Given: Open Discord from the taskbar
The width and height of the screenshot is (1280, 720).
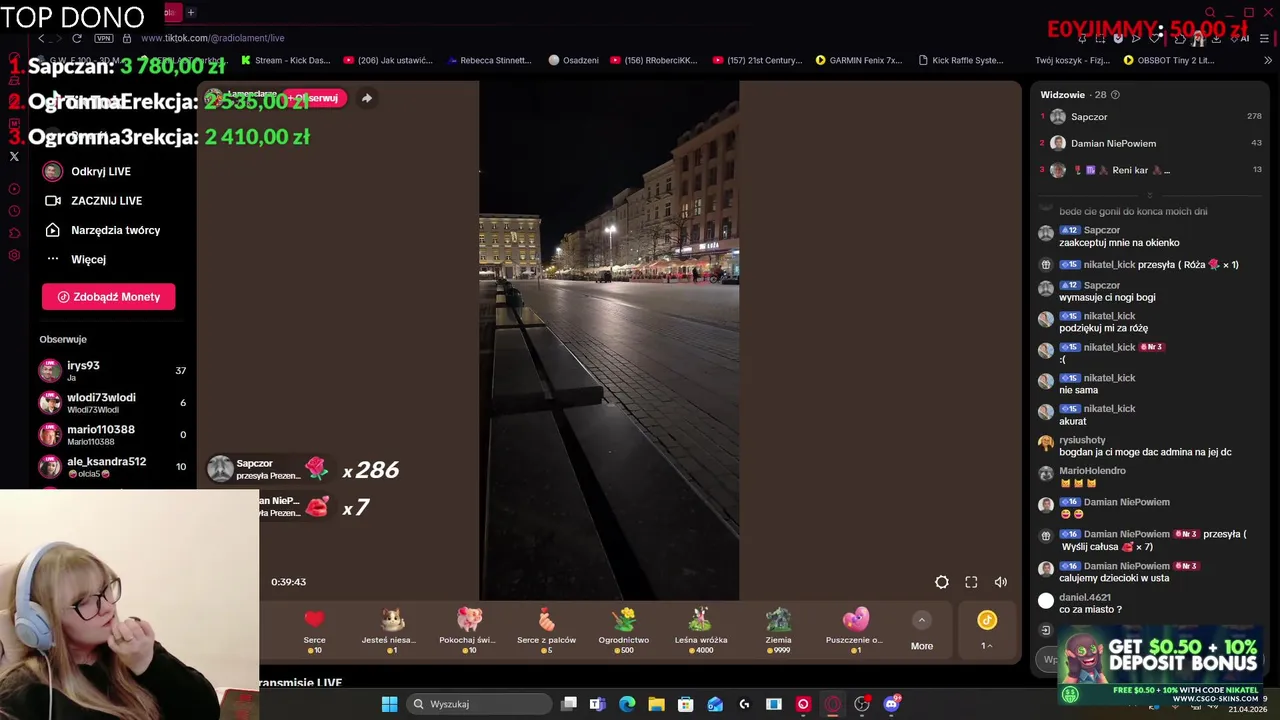Looking at the screenshot, I should click(x=891, y=704).
